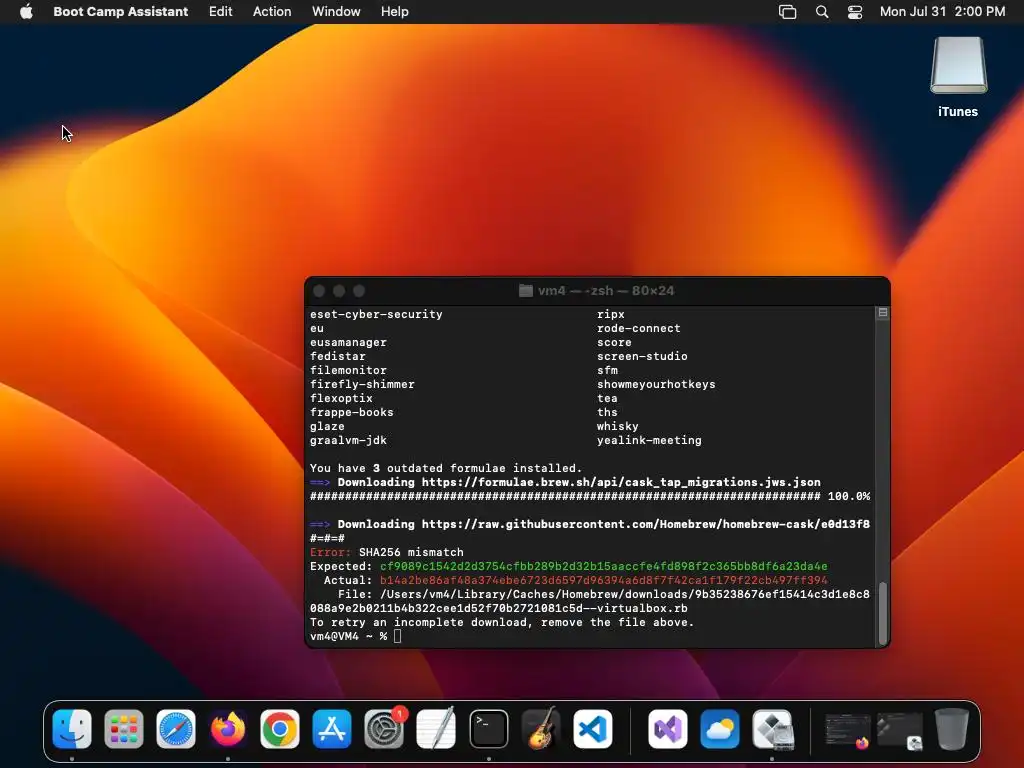Viewport: 1024px width, 768px height.
Task: Click 'graalvm-jdk' in Terminal output
Action: [348, 440]
